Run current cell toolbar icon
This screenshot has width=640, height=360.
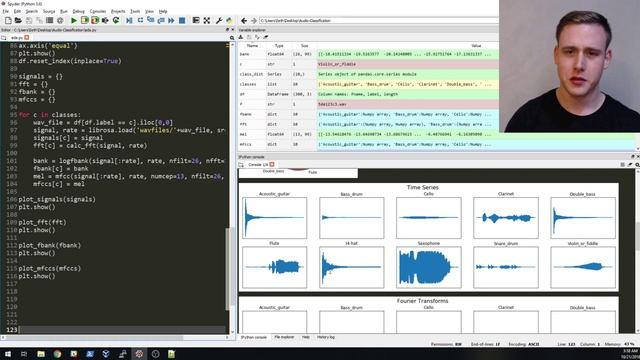(84, 20)
